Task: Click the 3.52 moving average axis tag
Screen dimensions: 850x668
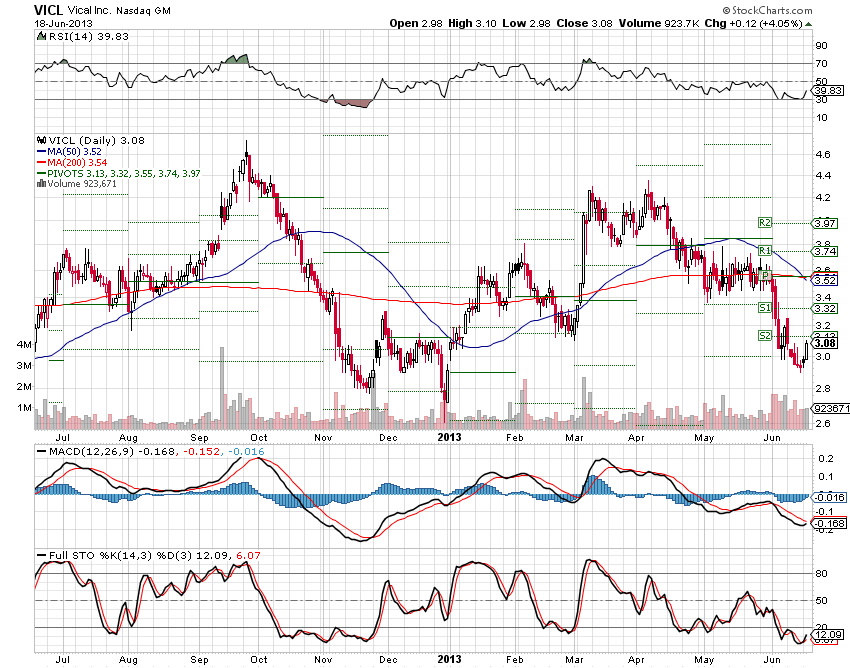Action: 825,280
